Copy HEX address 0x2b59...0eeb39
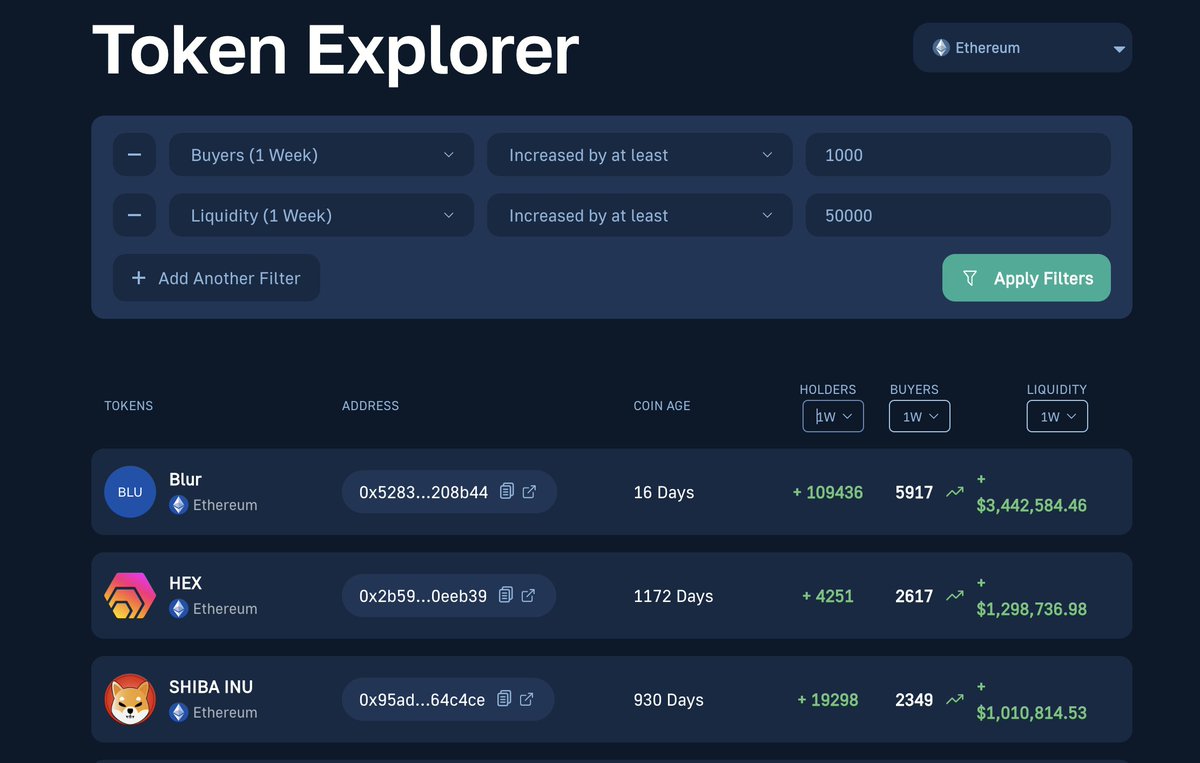The height and width of the screenshot is (763, 1200). (506, 595)
